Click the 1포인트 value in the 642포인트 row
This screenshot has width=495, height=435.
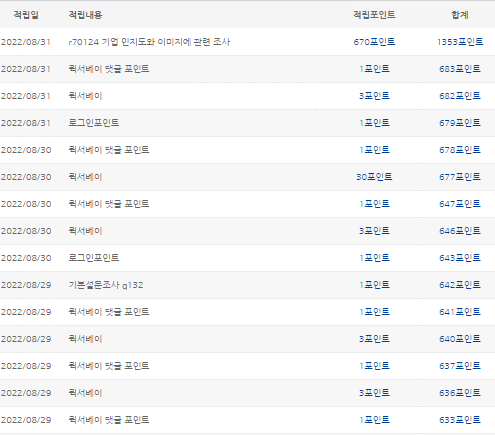(374, 285)
